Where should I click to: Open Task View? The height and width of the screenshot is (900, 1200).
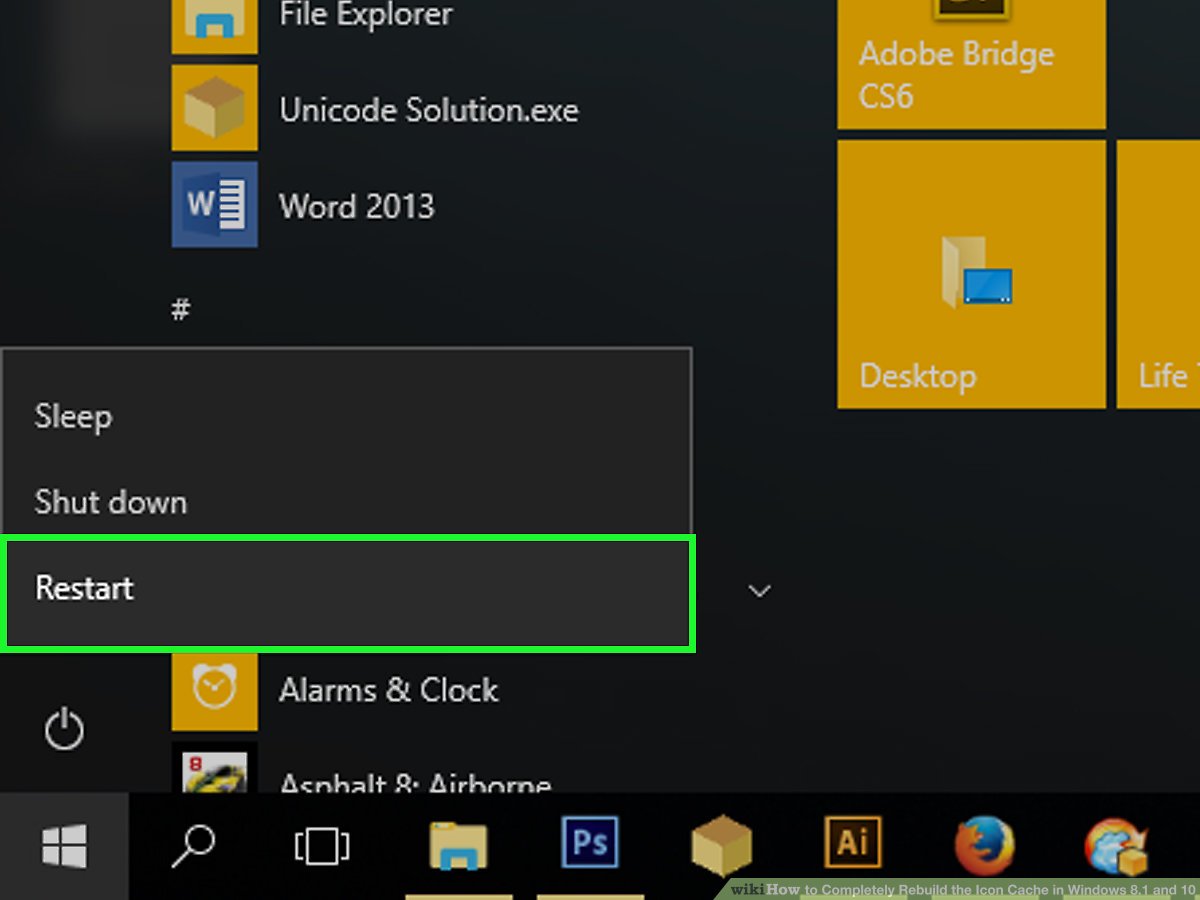323,845
